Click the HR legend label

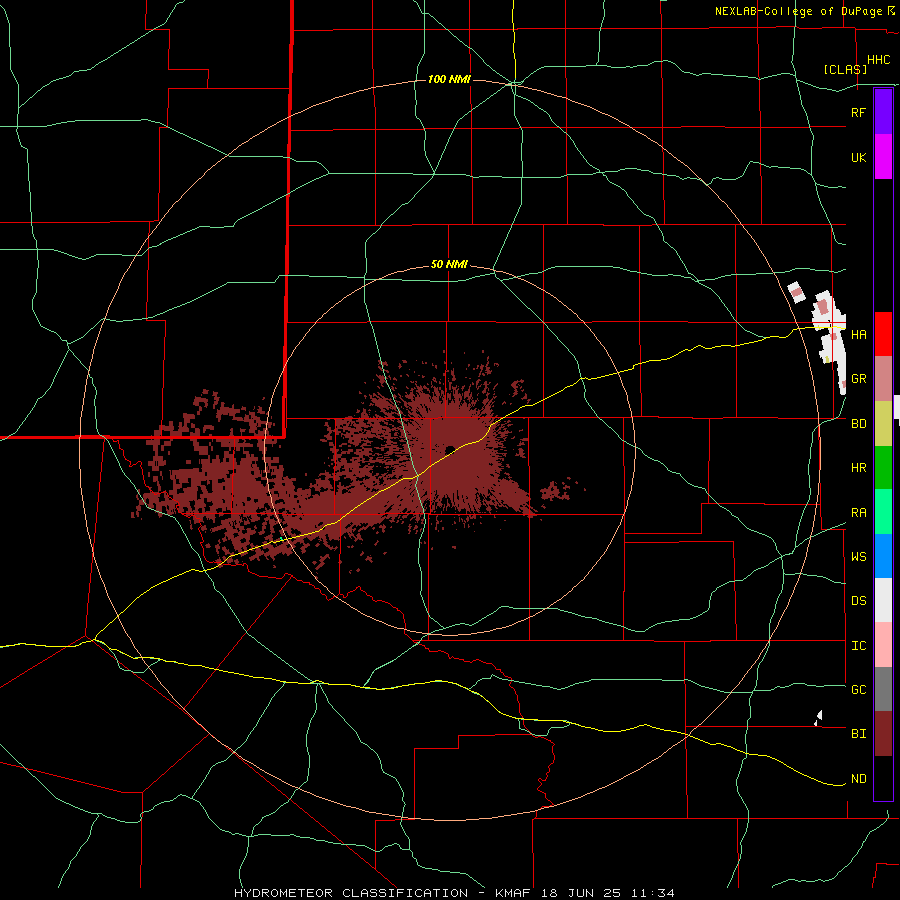pos(858,468)
